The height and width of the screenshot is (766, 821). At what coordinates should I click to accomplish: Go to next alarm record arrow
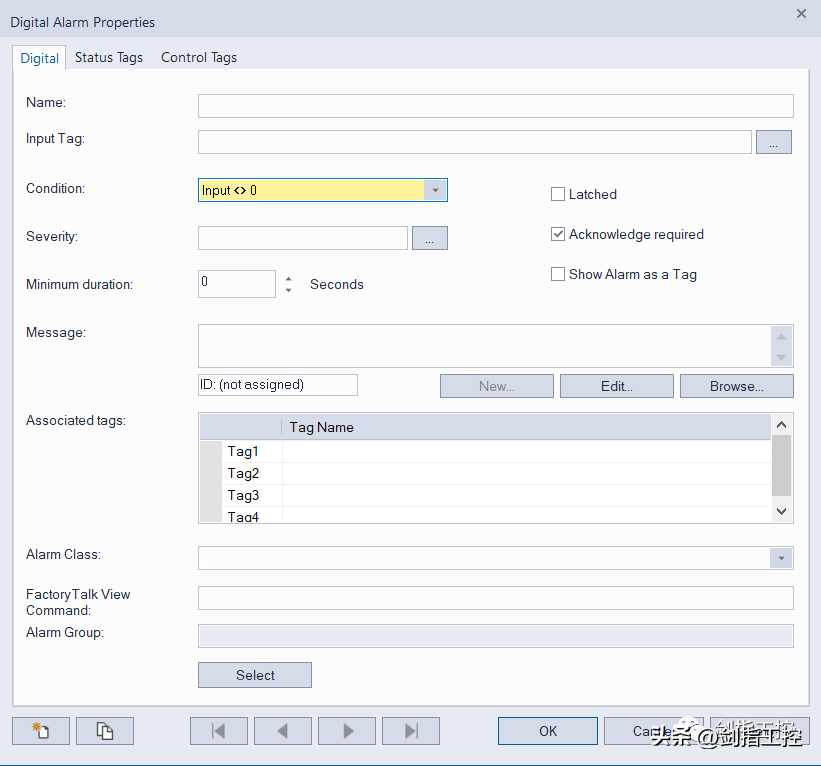(x=347, y=731)
